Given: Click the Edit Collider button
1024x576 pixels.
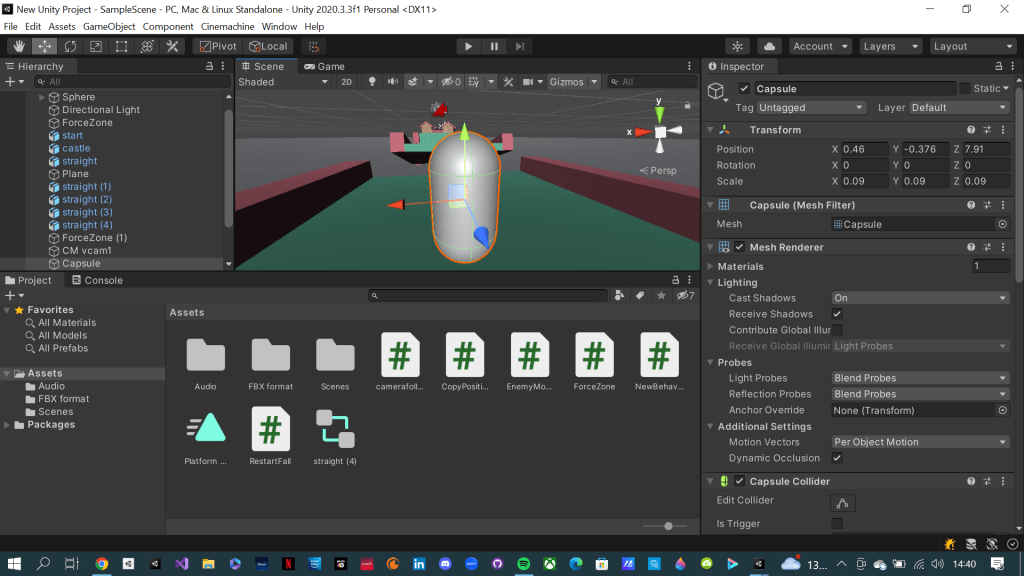Looking at the screenshot, I should click(843, 502).
